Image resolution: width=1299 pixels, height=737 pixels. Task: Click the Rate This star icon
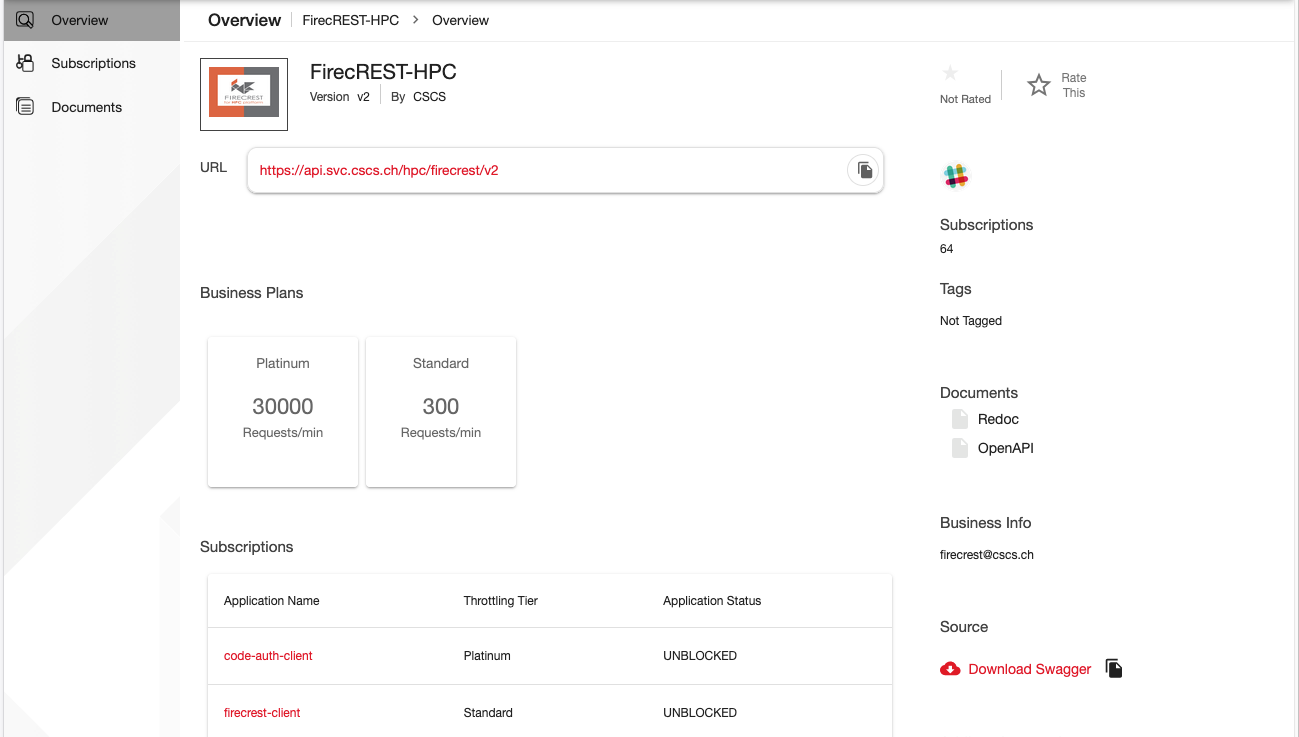[x=1039, y=85]
